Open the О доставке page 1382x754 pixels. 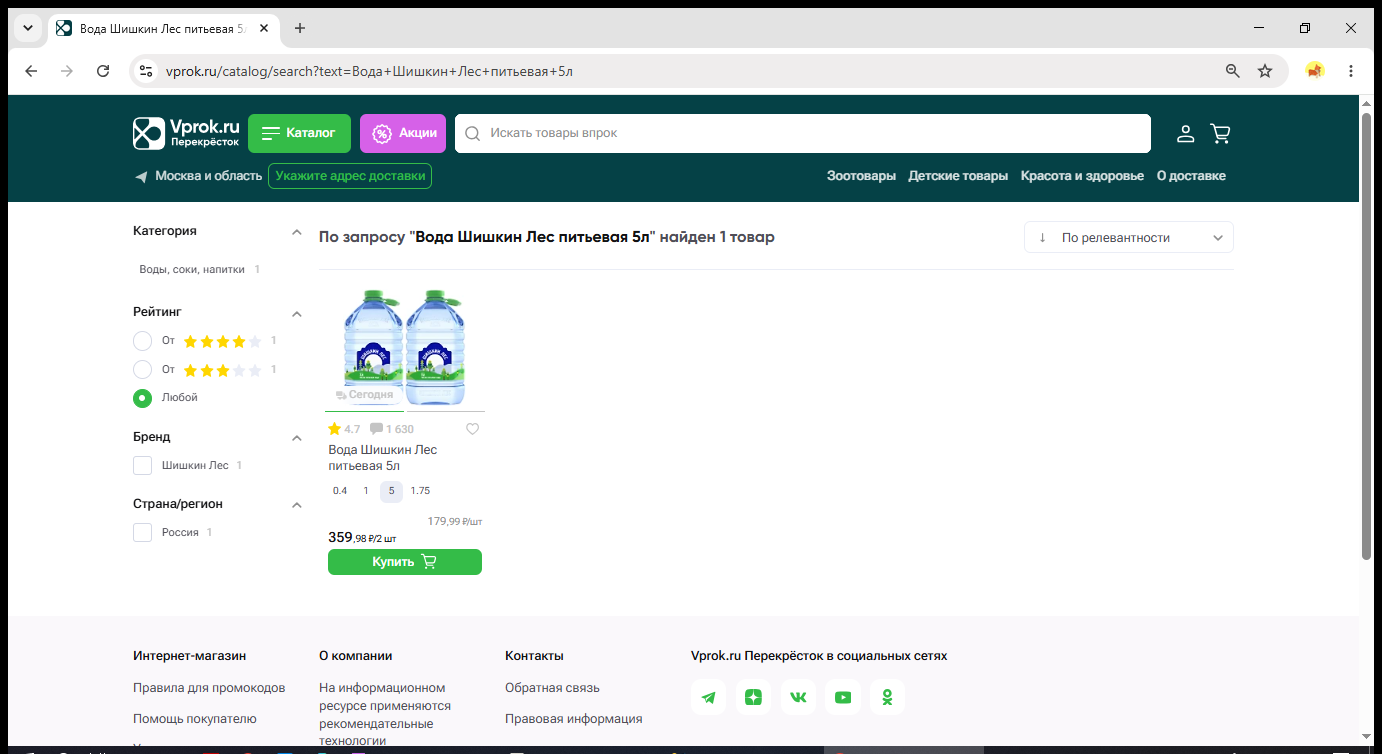click(x=1191, y=176)
